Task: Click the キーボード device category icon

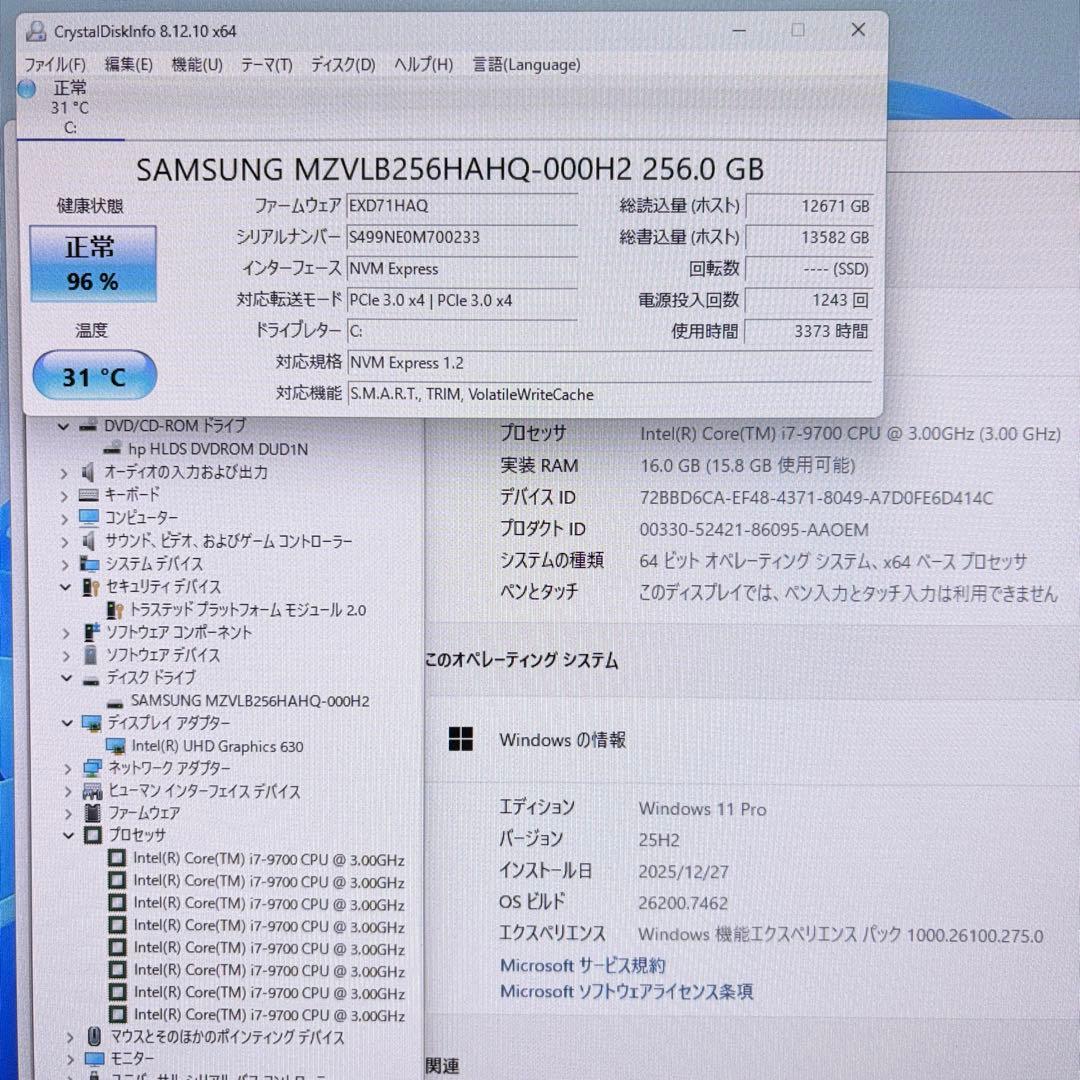Action: (88, 494)
